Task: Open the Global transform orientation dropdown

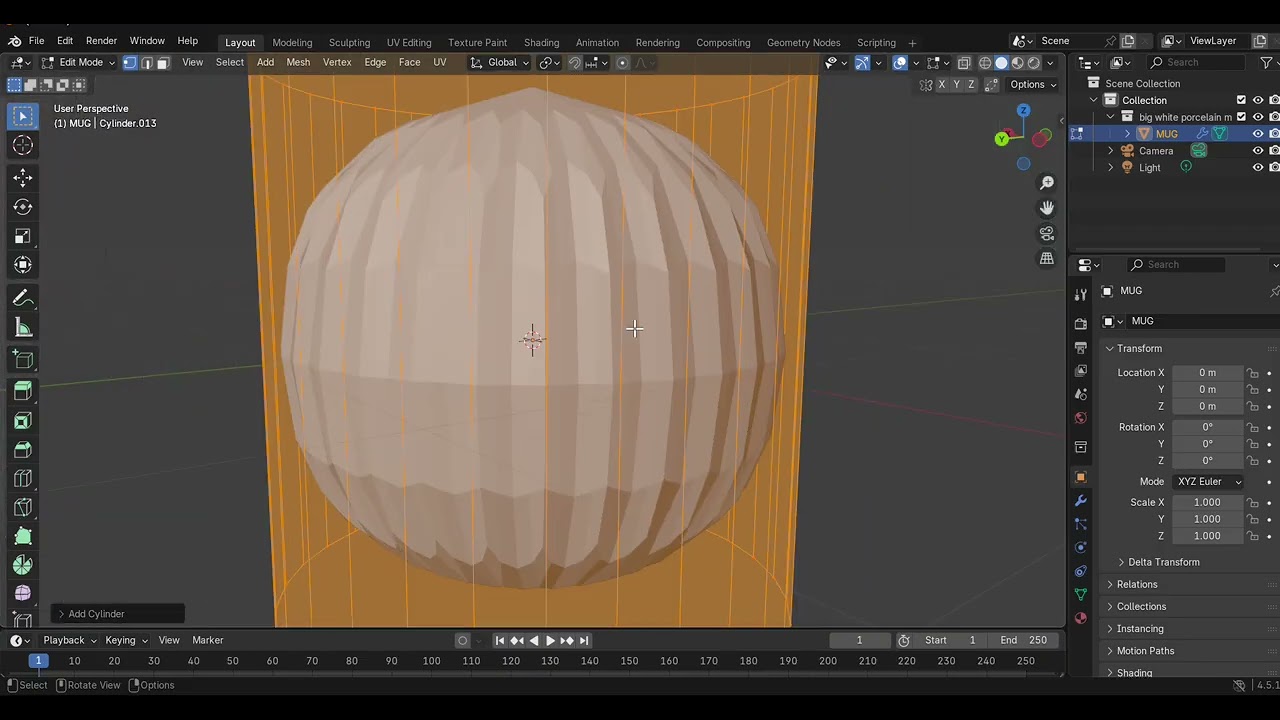Action: pyautogui.click(x=499, y=62)
